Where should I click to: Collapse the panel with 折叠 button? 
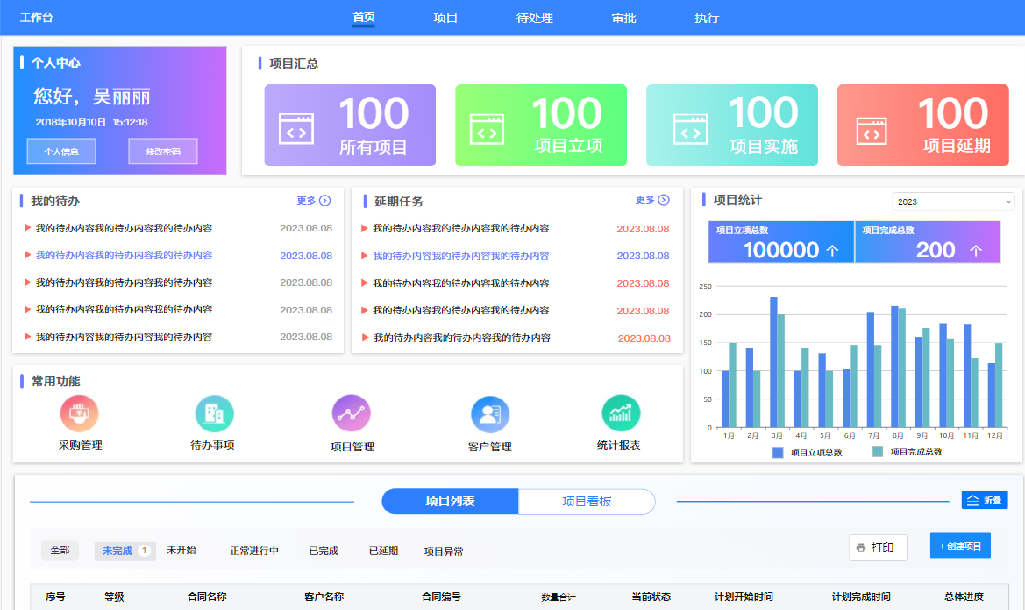tap(984, 500)
